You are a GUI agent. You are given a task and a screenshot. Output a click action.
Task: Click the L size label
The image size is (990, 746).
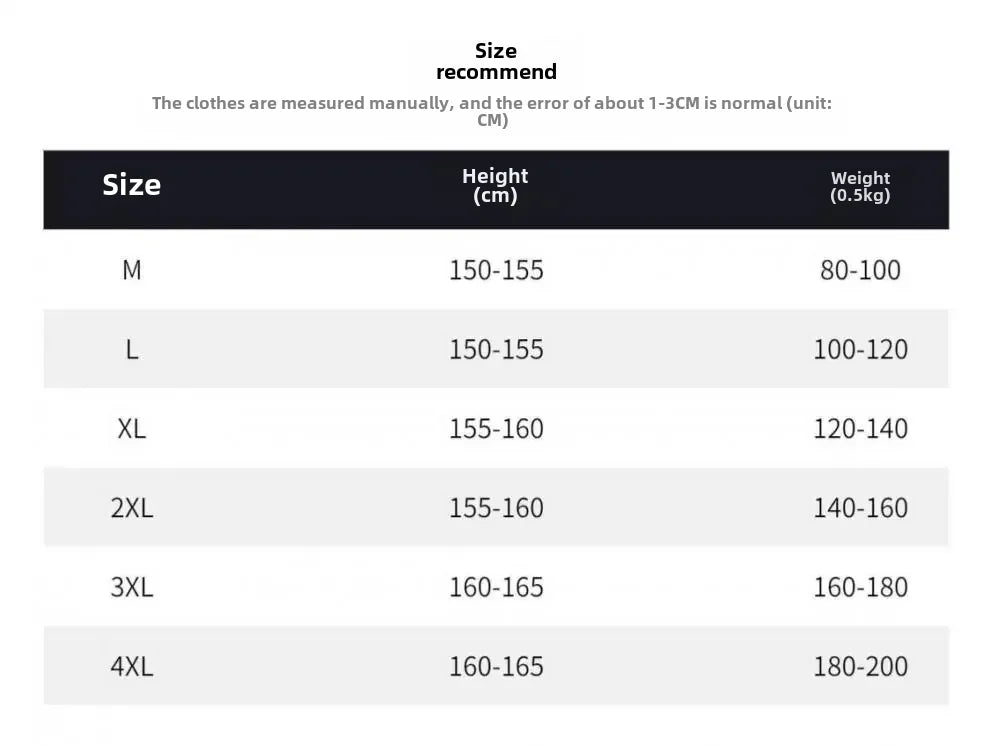tap(132, 349)
